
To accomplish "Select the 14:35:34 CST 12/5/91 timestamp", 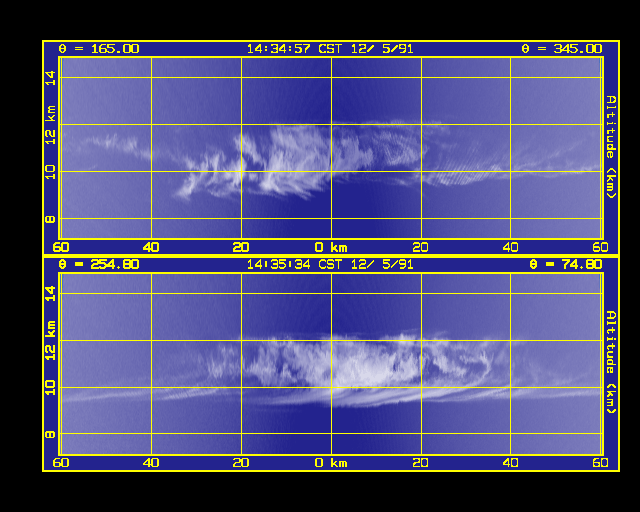I will point(330,264).
